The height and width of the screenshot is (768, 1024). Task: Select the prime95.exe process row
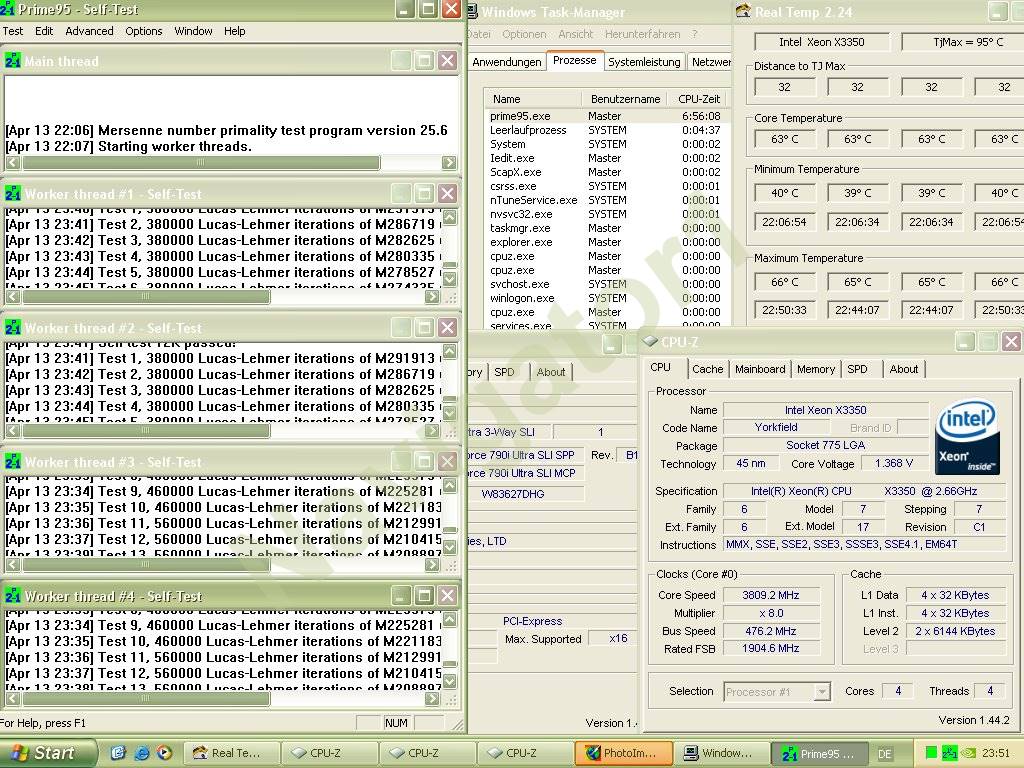point(605,116)
